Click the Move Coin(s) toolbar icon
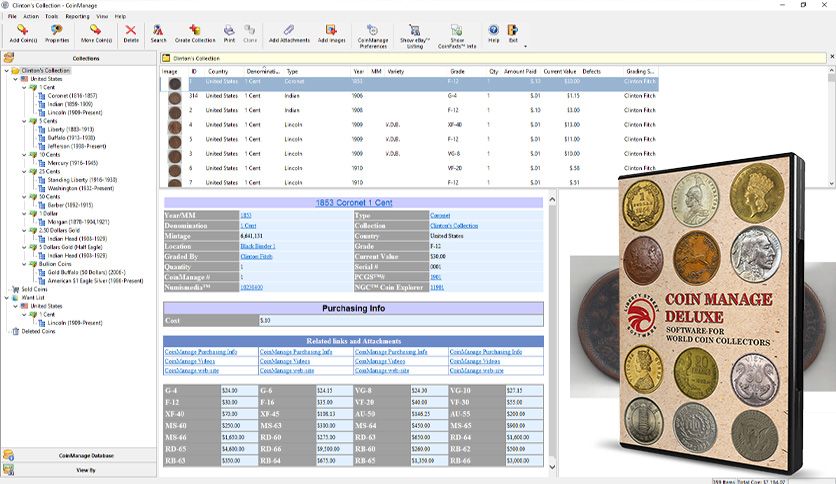The height and width of the screenshot is (484, 836). 95,29
